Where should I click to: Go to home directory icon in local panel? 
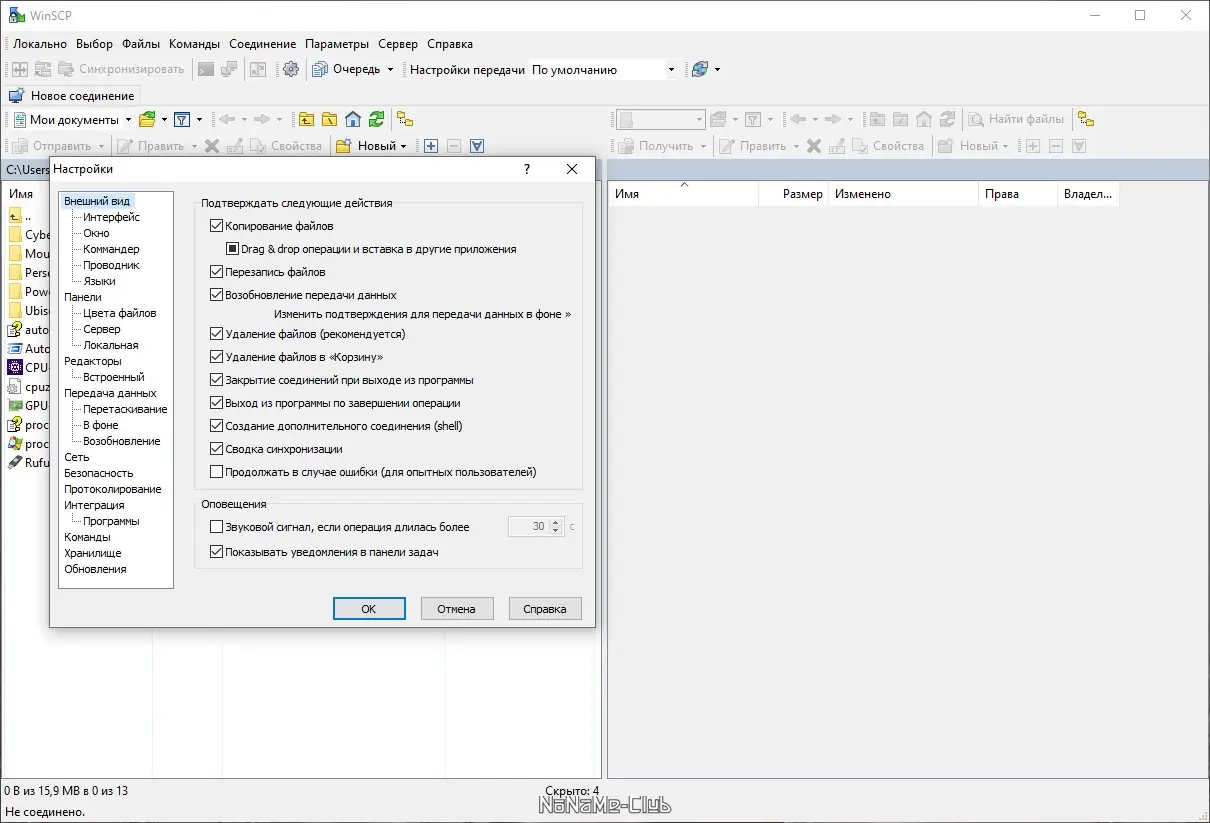click(352, 119)
